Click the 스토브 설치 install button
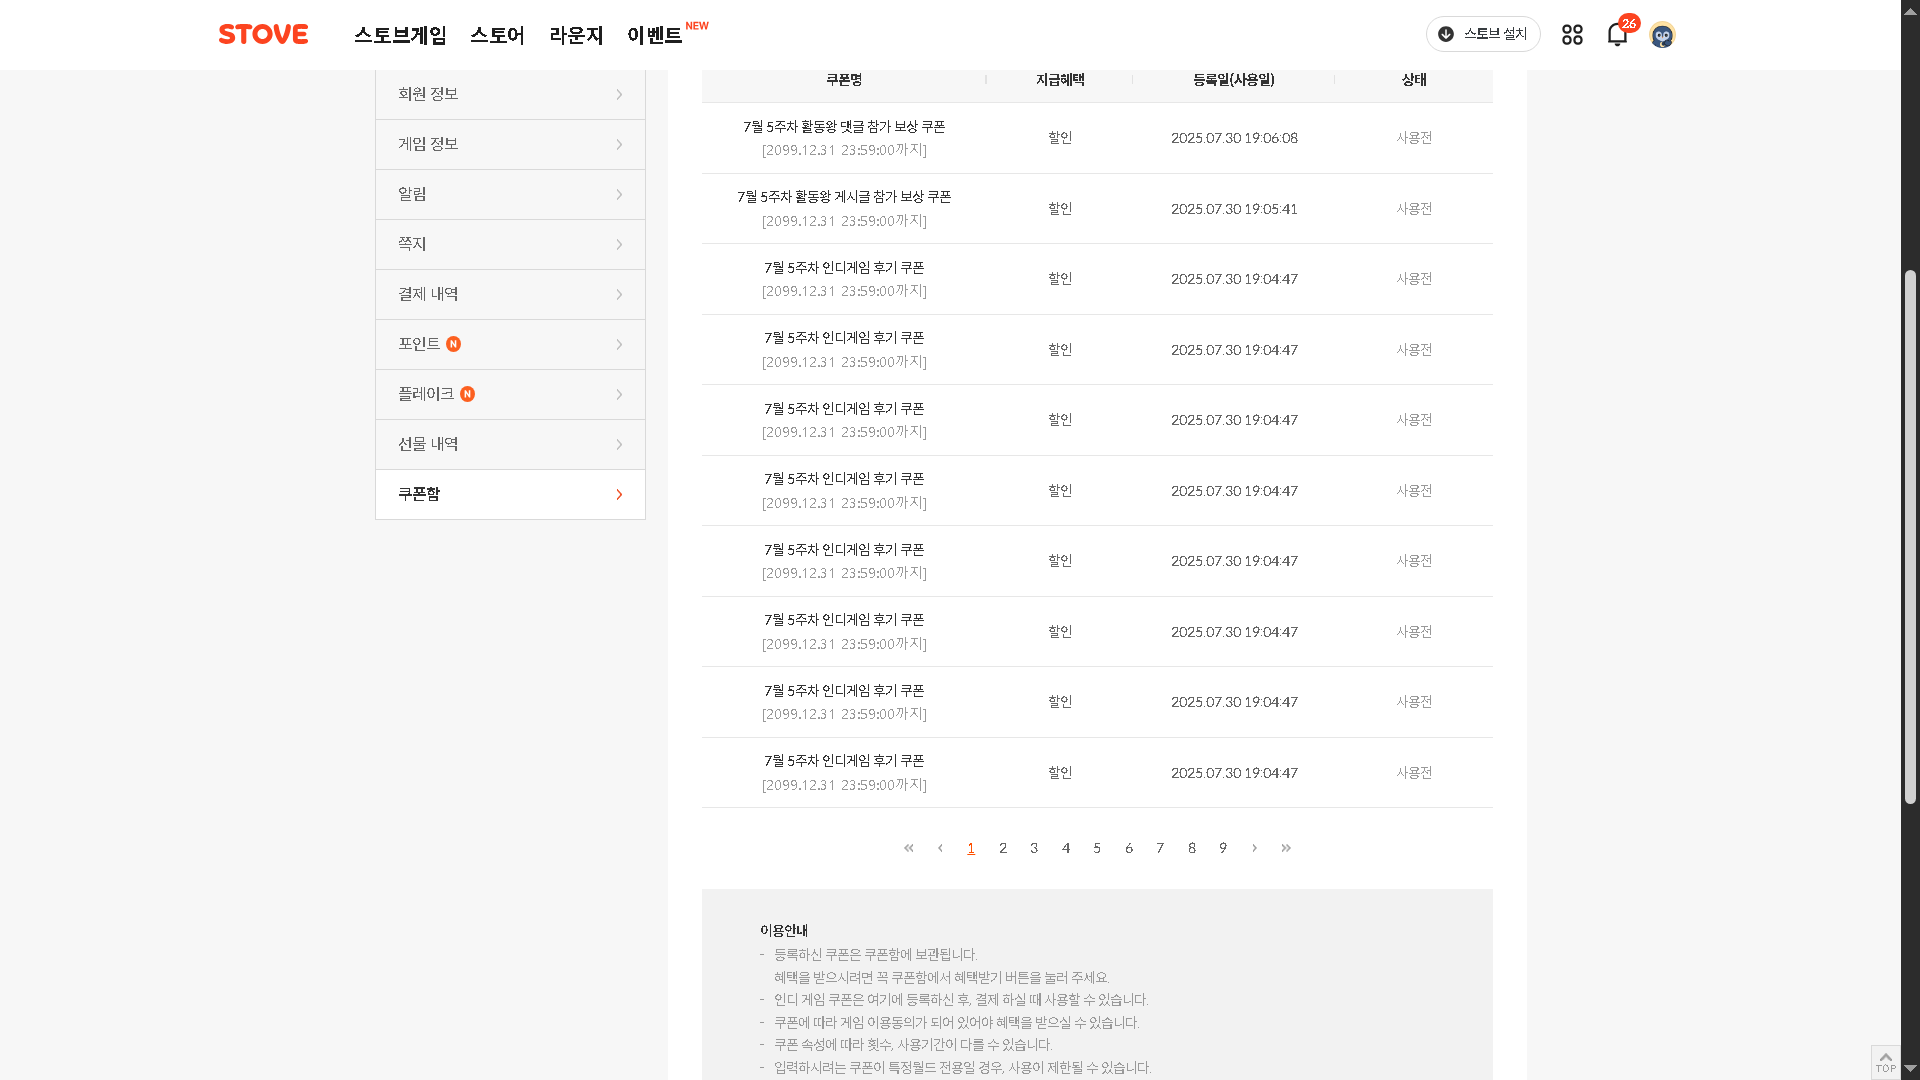The image size is (1920, 1080). [x=1483, y=34]
